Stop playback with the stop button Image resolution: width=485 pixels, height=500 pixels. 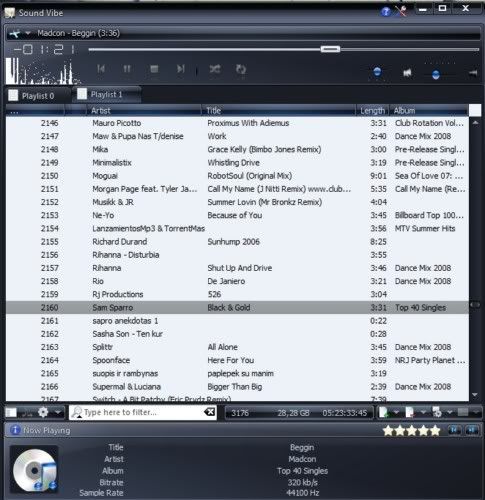(154, 69)
